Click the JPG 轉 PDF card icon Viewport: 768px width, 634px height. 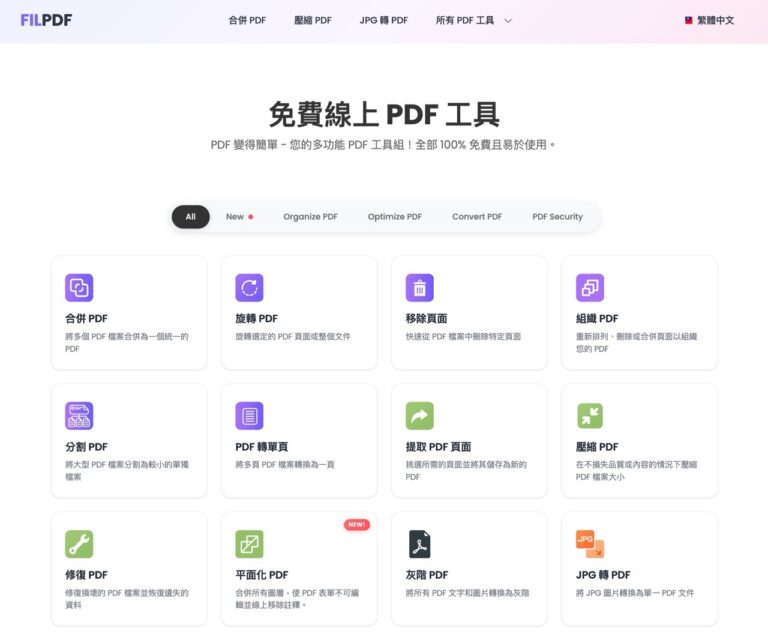click(x=590, y=544)
